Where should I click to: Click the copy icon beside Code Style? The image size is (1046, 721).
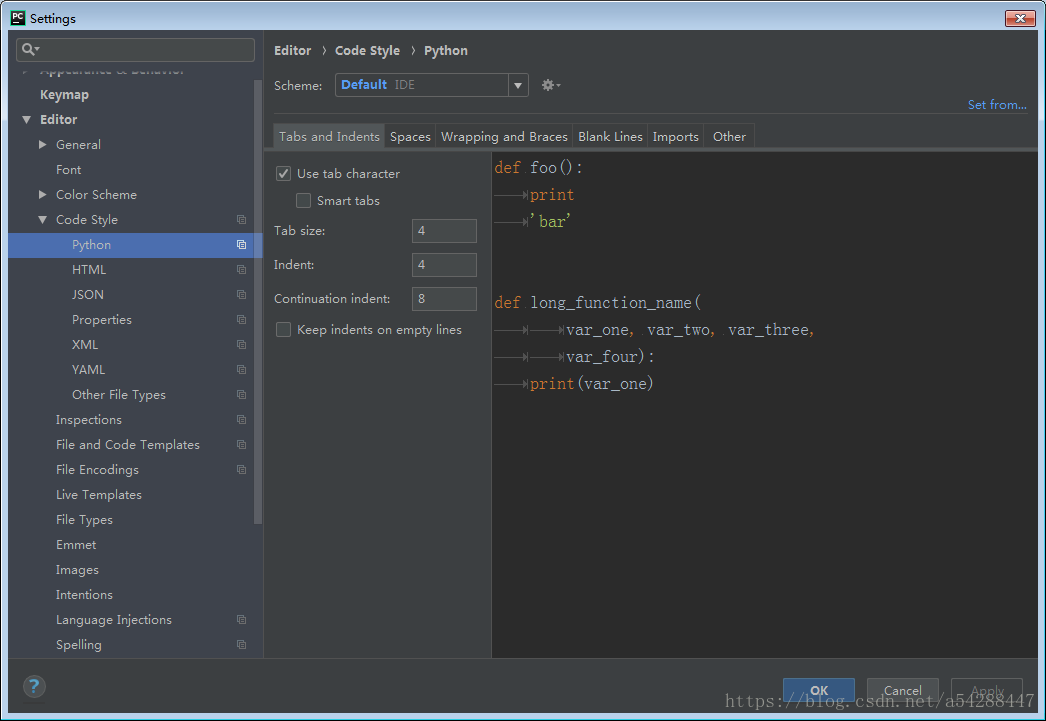coord(241,219)
